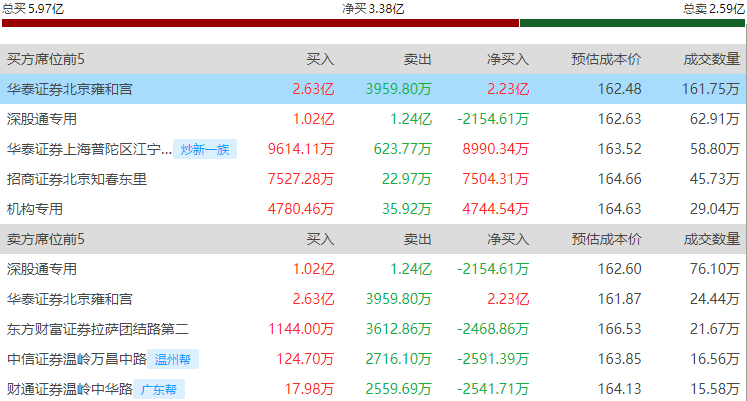This screenshot has width=747, height=401.
Task: Click estimated cost value 164.13
Action: pyautogui.click(x=619, y=389)
